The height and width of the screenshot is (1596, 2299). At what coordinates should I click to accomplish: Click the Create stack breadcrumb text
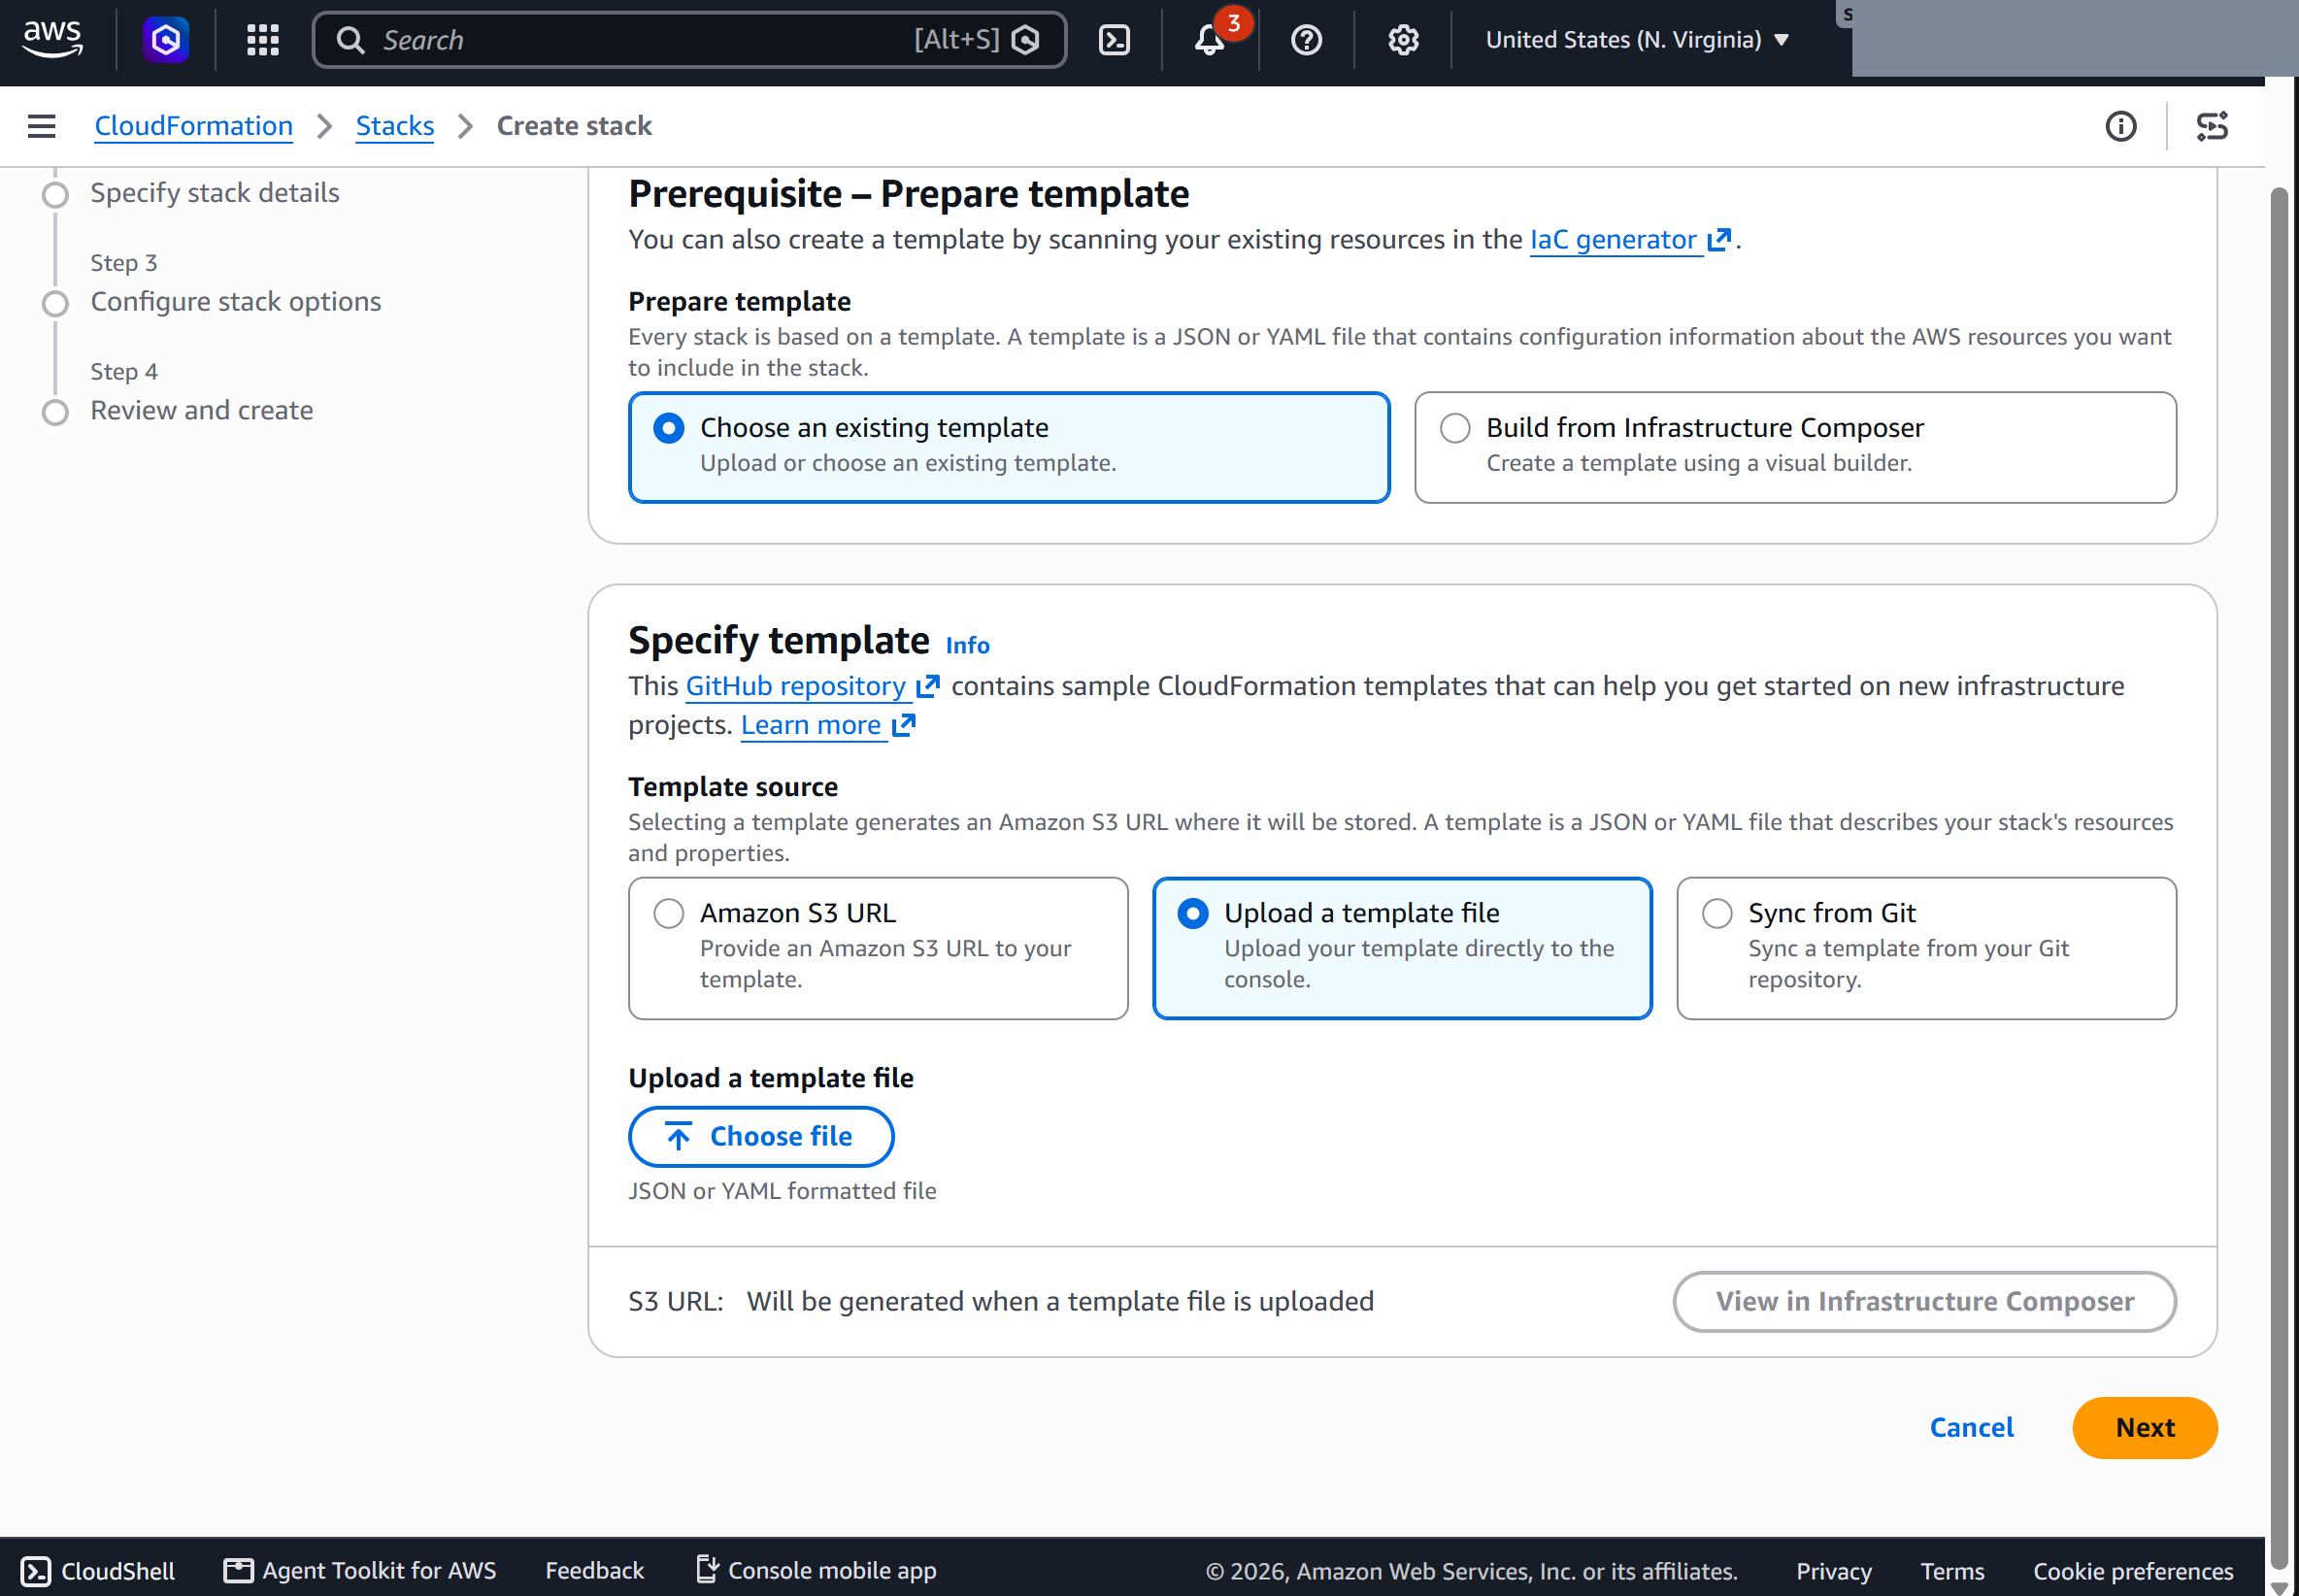tap(574, 126)
